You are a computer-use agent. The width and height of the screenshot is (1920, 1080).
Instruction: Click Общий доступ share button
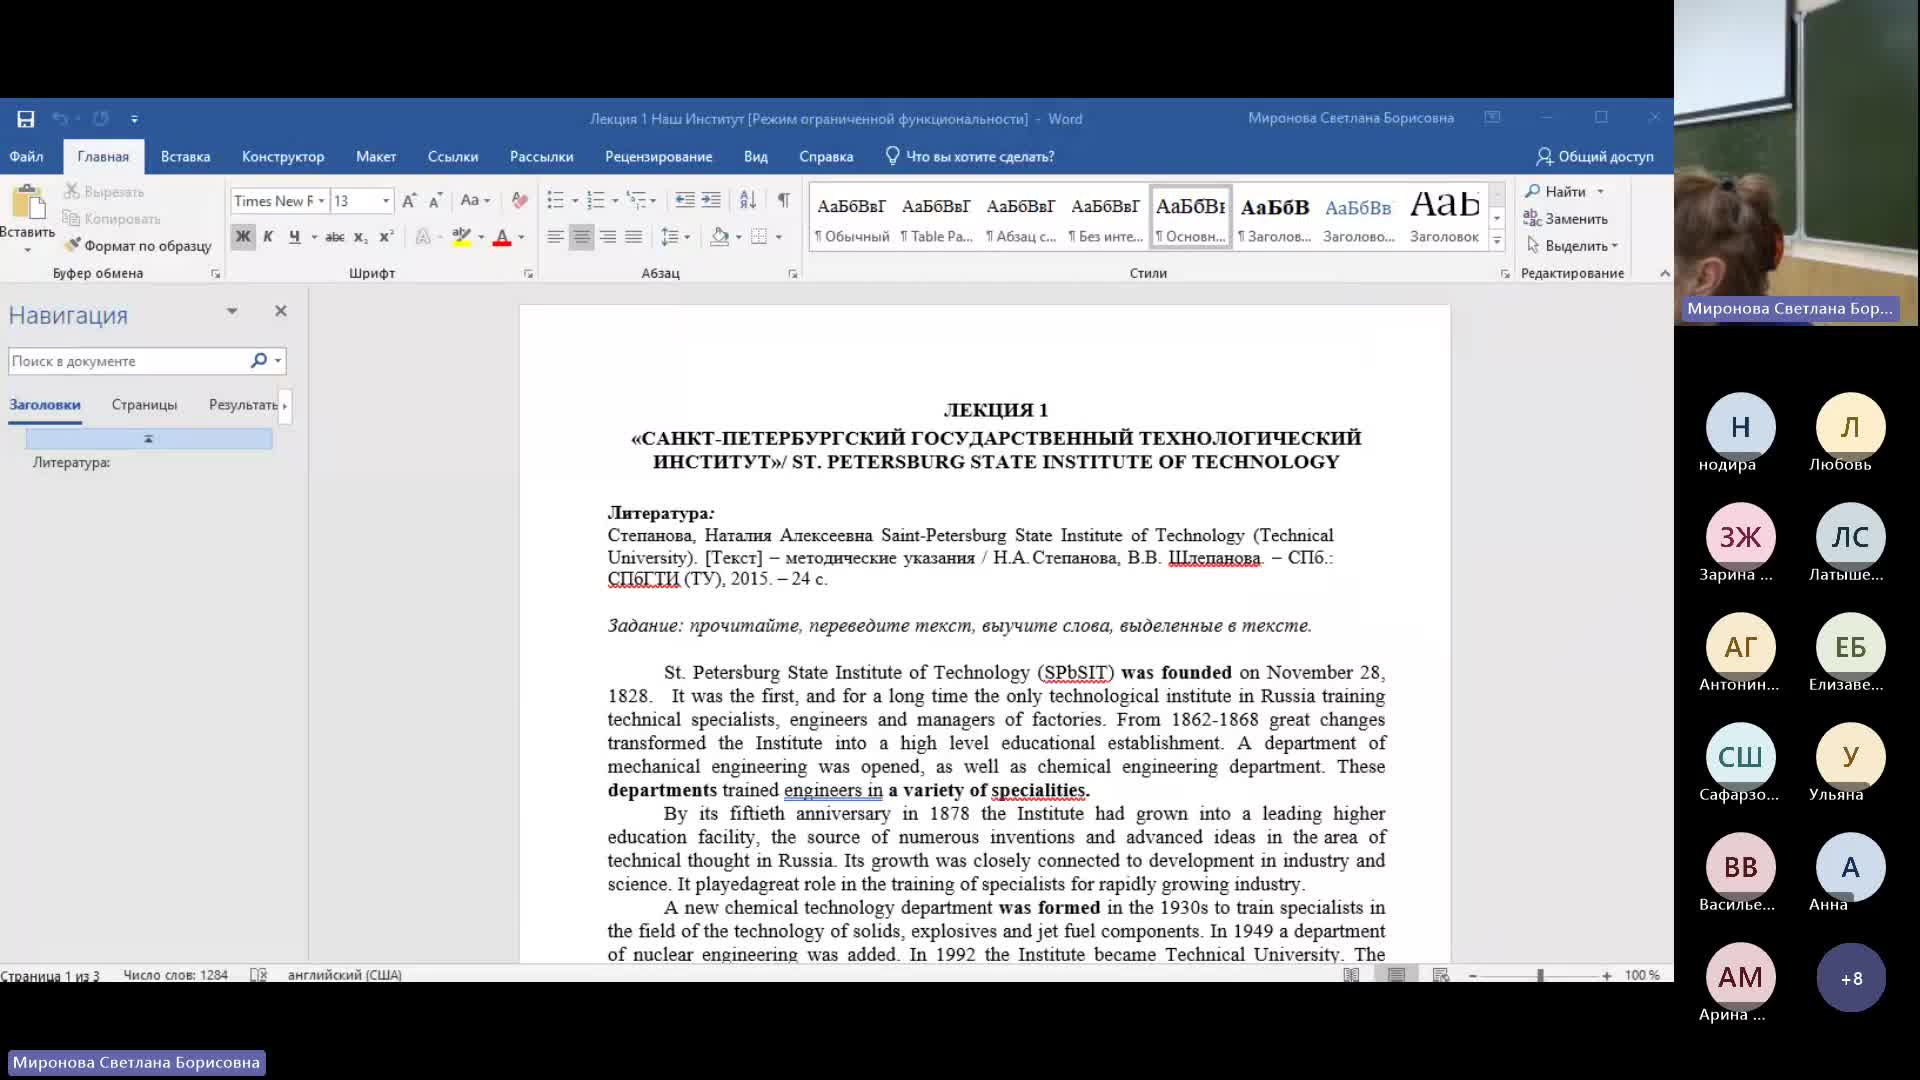pyautogui.click(x=1595, y=157)
